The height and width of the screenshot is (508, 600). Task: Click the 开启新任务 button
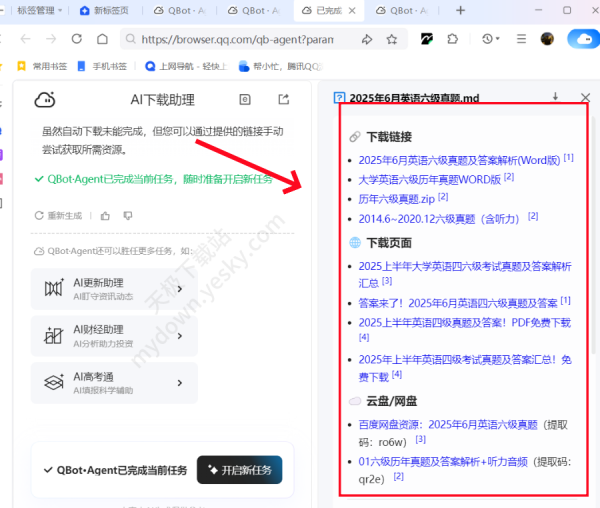tap(240, 470)
